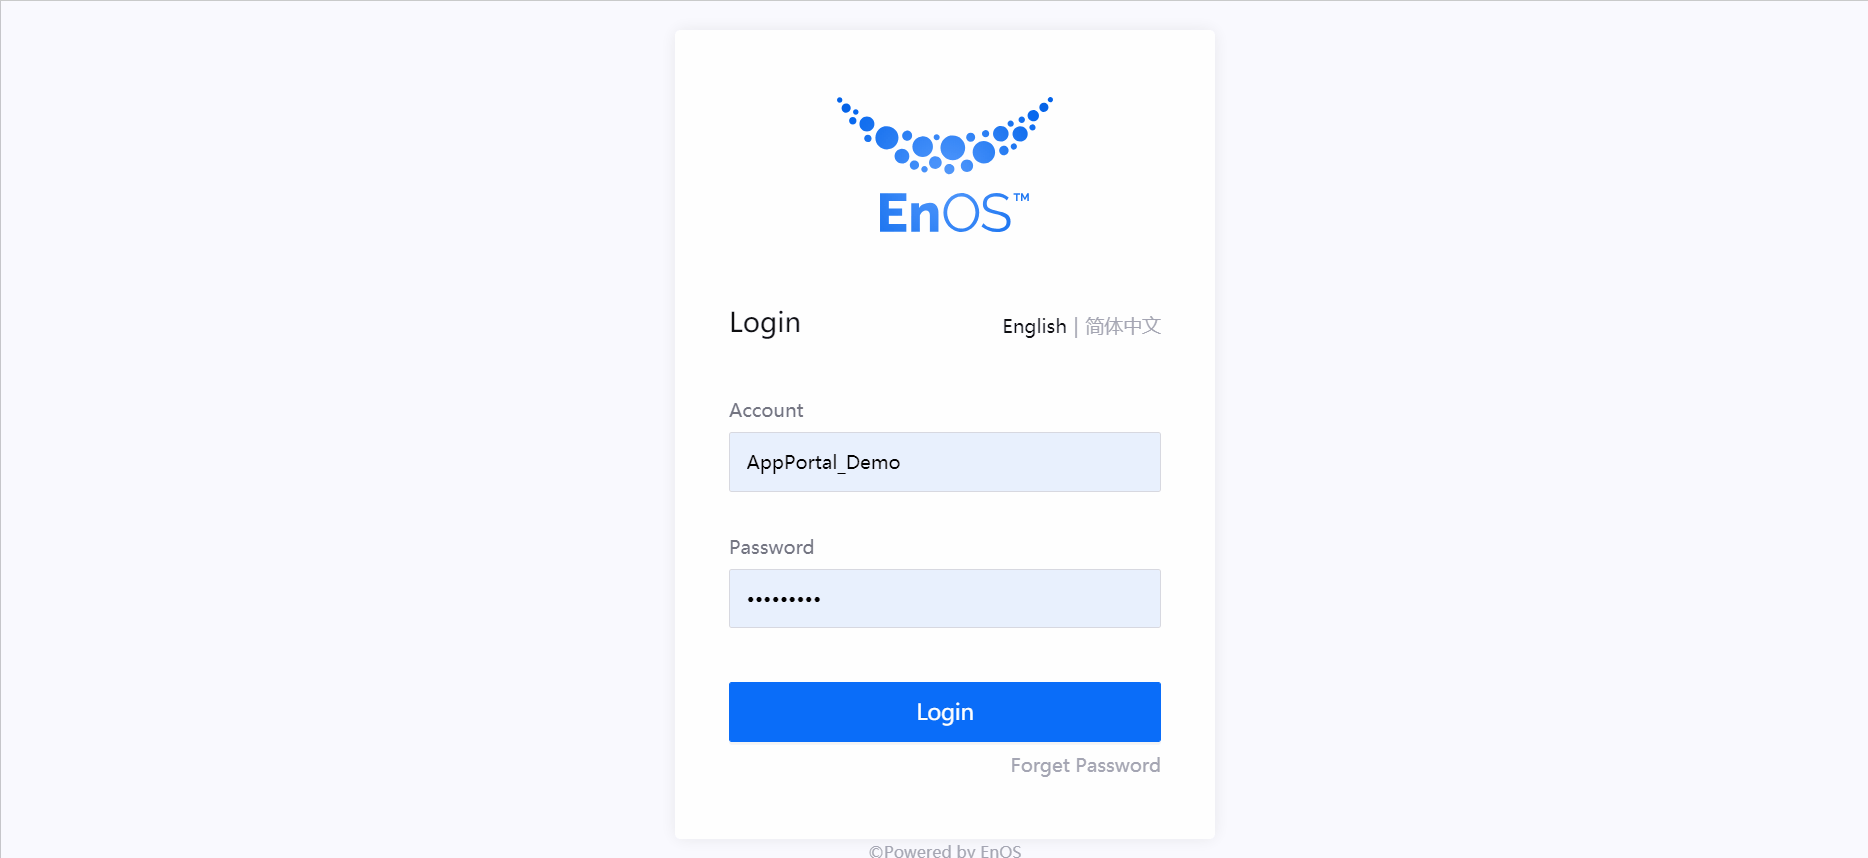
Task: Click the separator between language options
Action: 1076,327
